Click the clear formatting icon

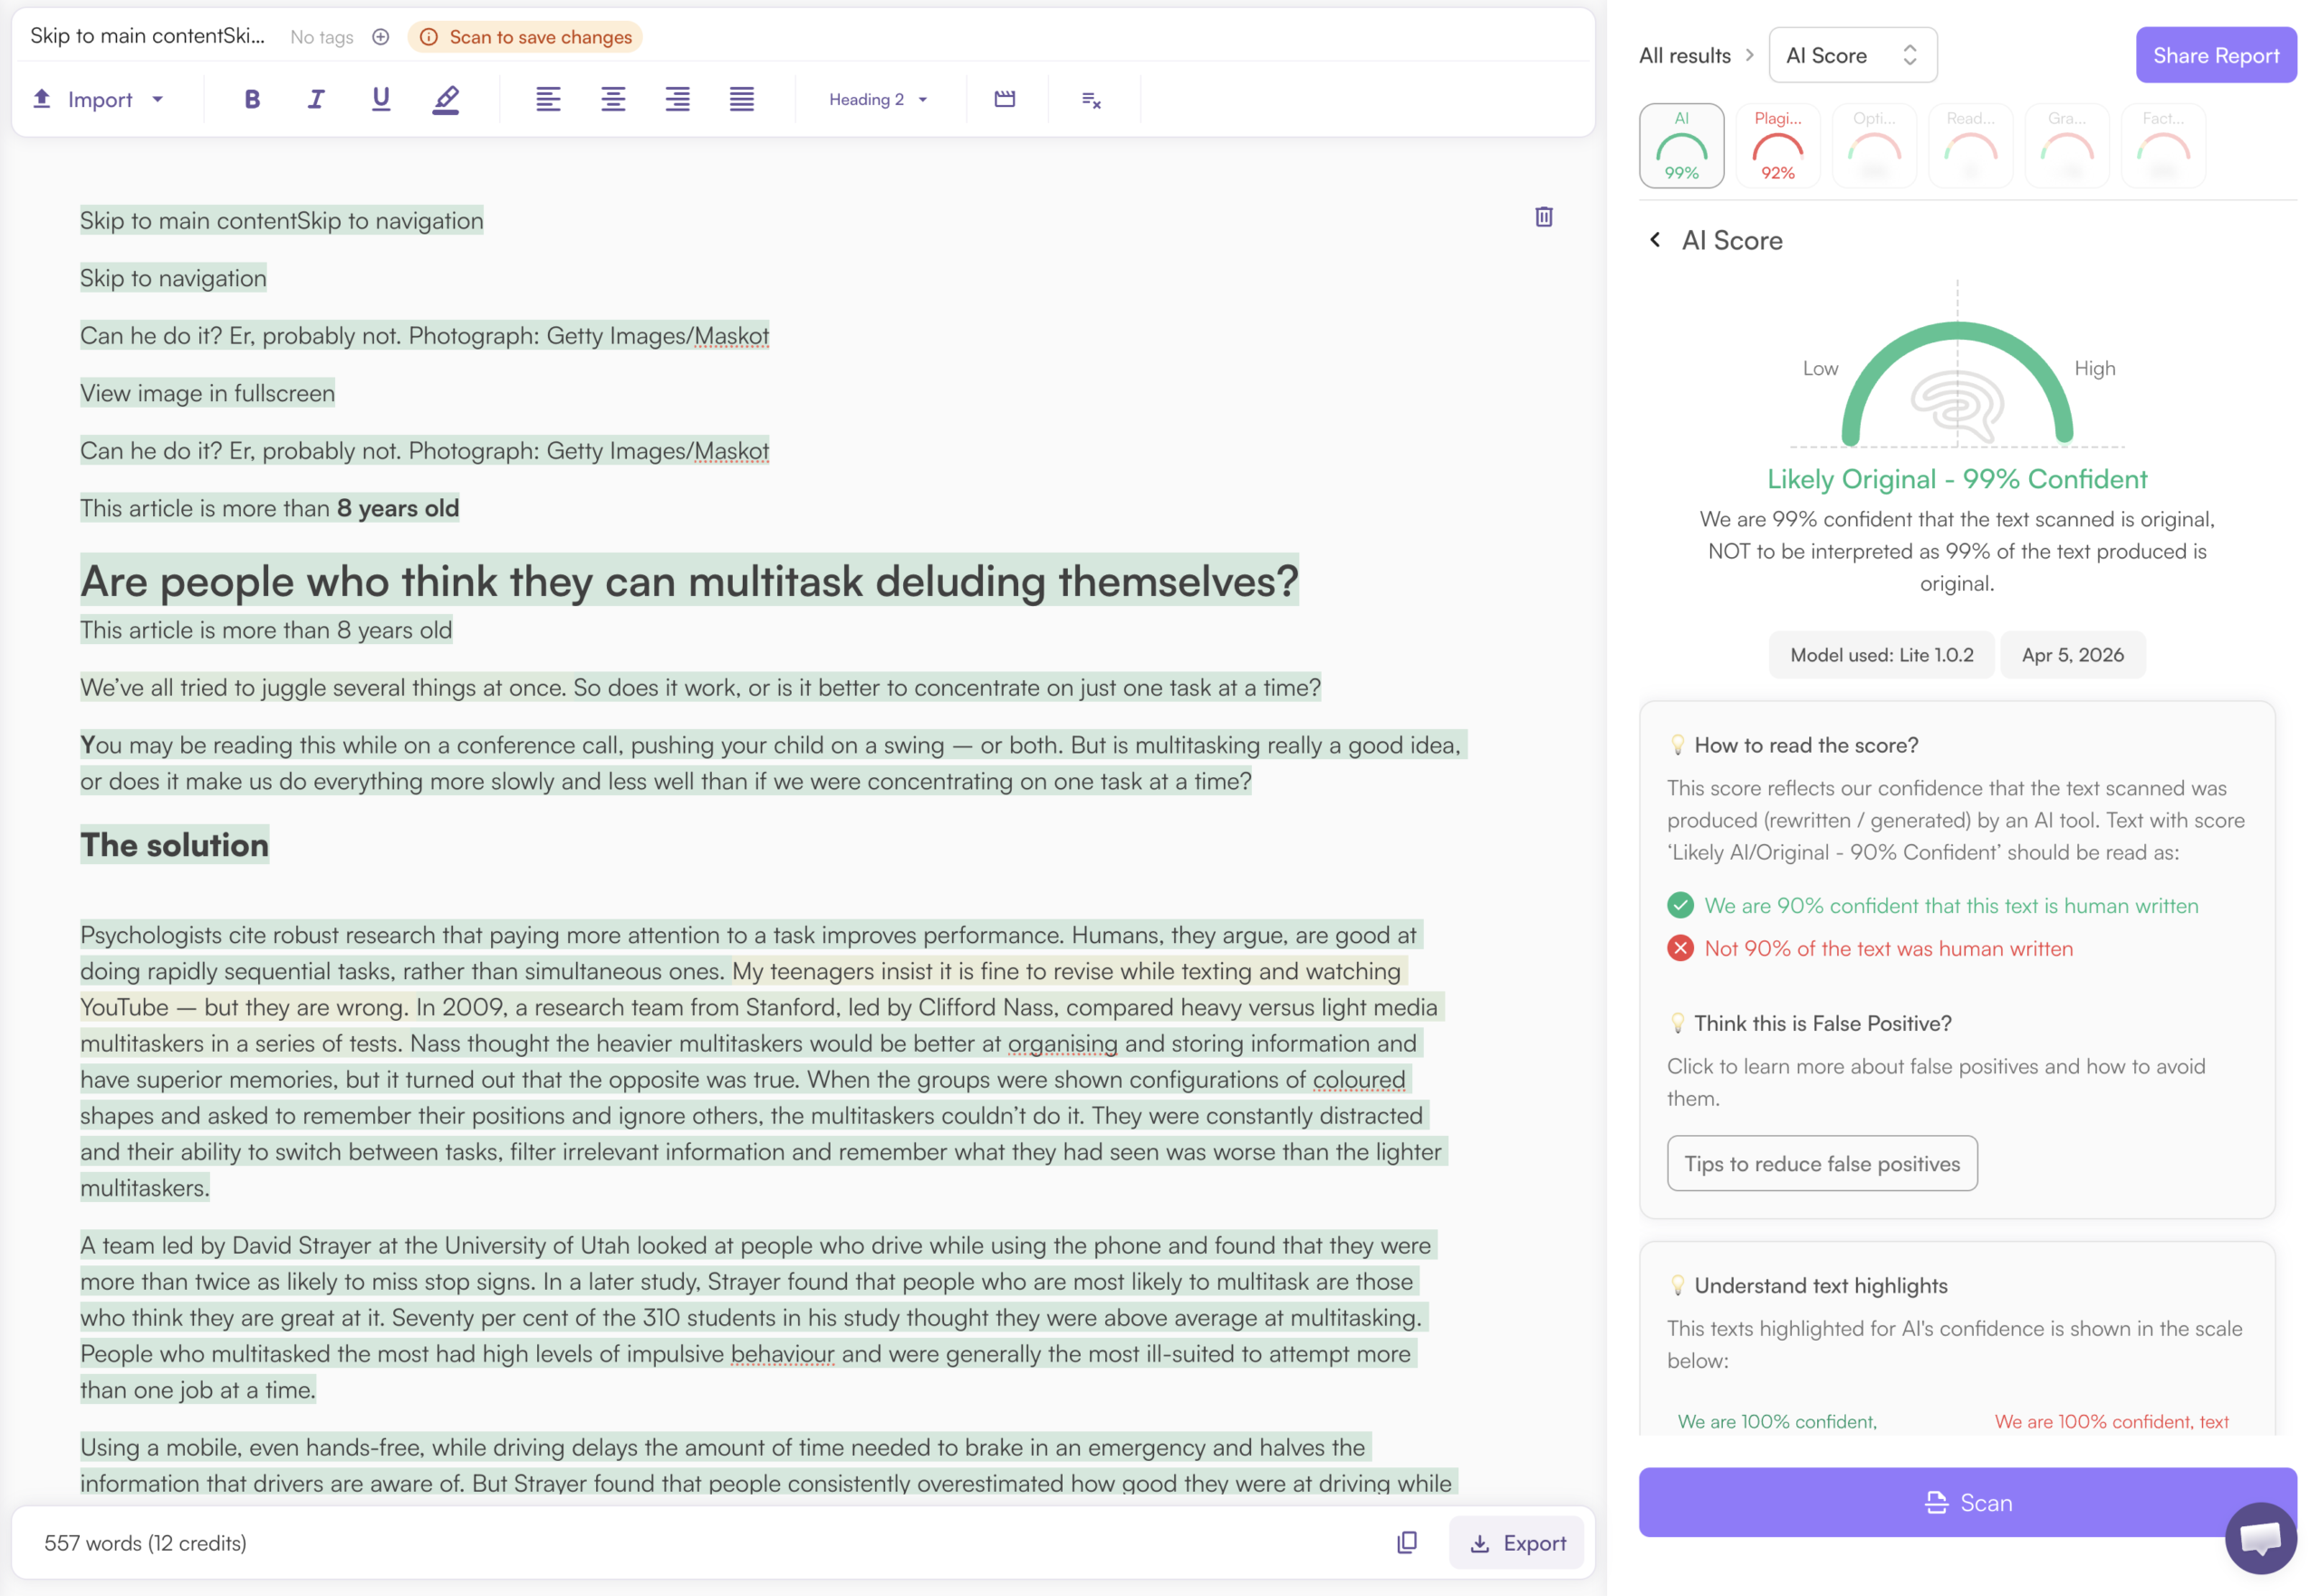pos(1091,99)
